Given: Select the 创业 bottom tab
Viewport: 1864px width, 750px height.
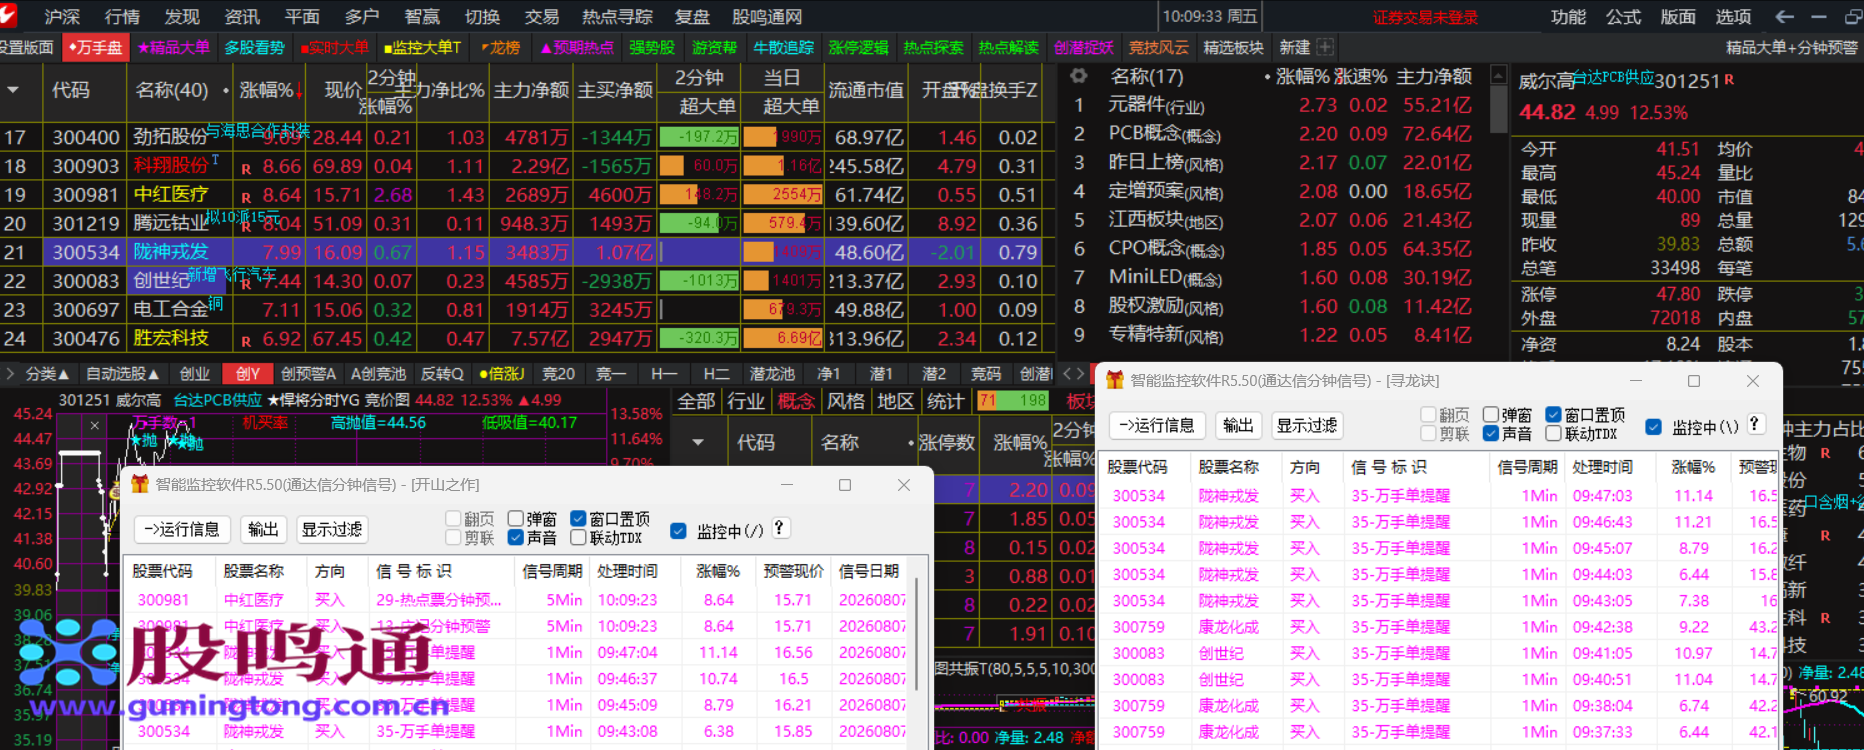Looking at the screenshot, I should click(x=195, y=374).
